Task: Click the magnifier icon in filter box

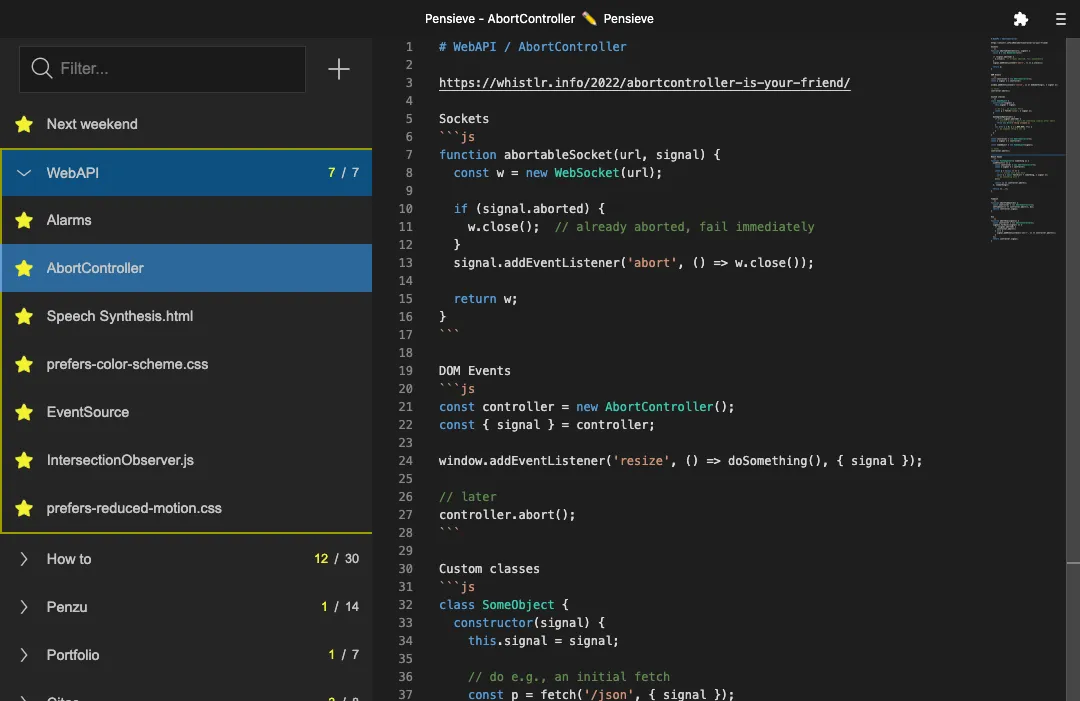Action: click(41, 69)
